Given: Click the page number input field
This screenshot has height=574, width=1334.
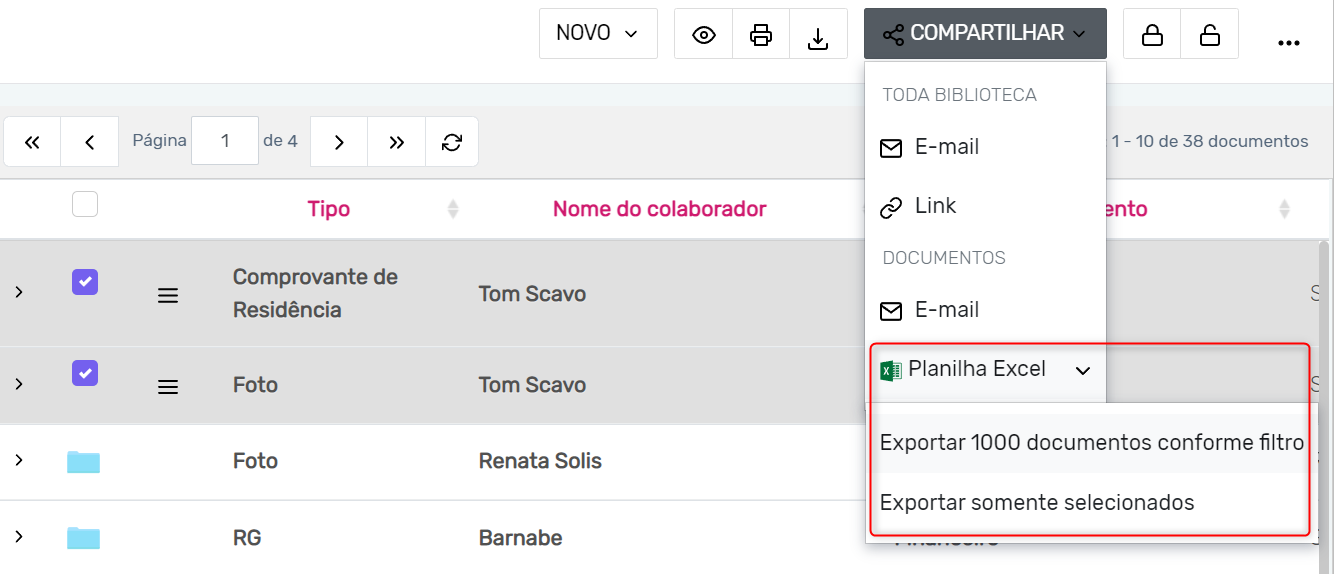Looking at the screenshot, I should point(225,142).
